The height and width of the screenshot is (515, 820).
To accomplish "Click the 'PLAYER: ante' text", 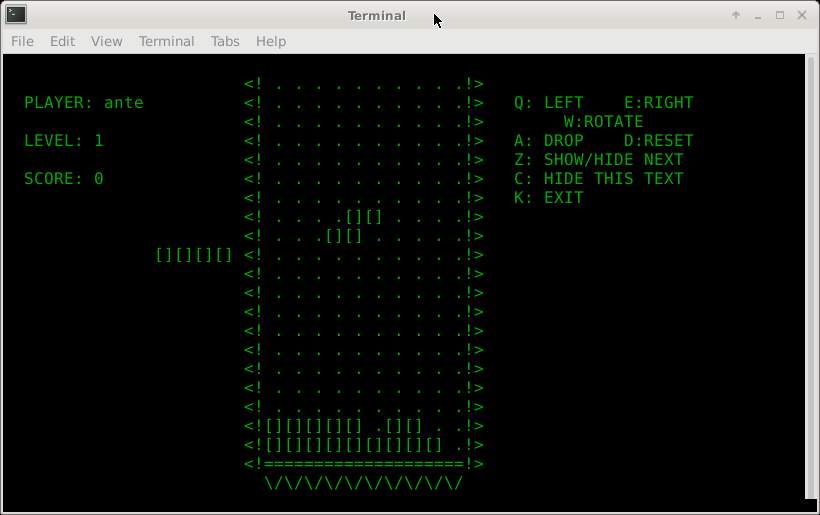I will pos(84,102).
